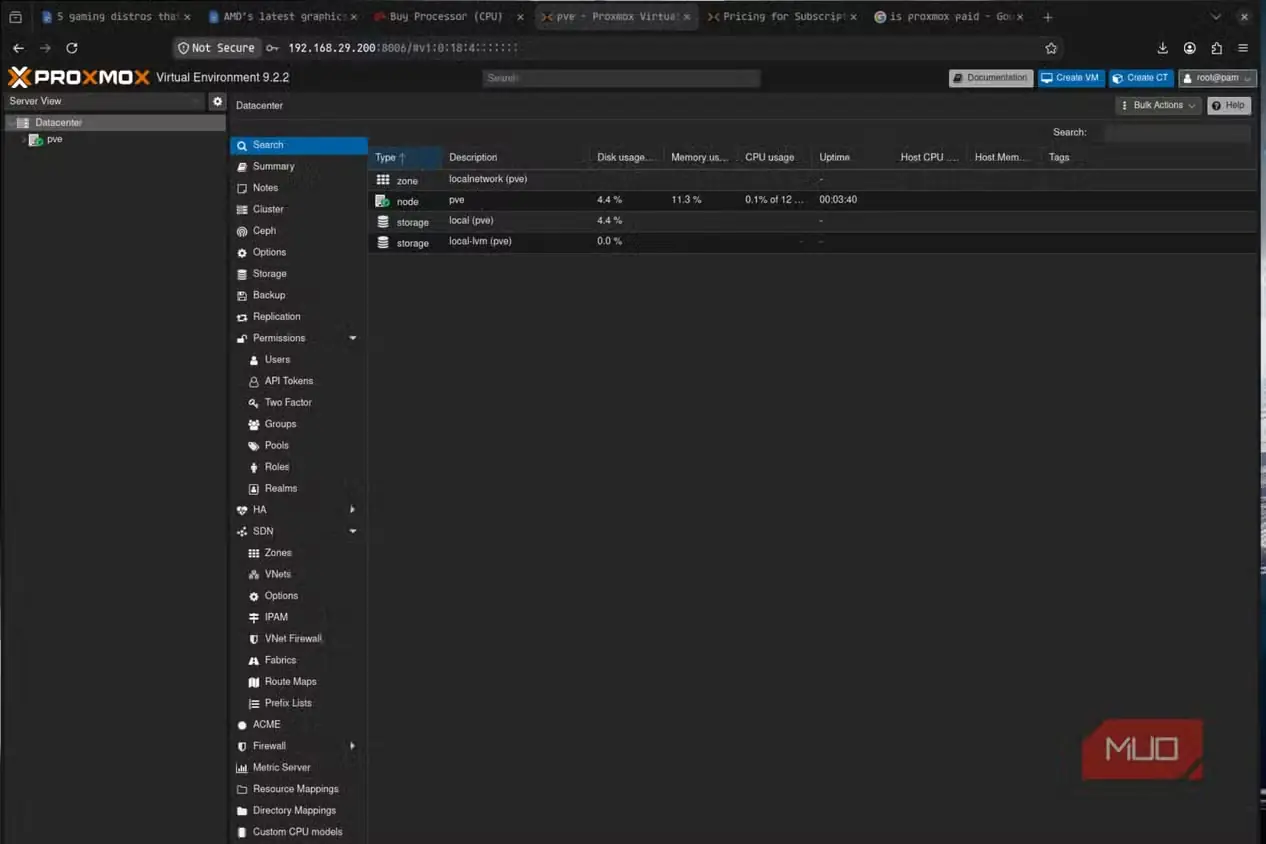Click the gear icon beside Server View
Screen dimensions: 1266x844
218,101
